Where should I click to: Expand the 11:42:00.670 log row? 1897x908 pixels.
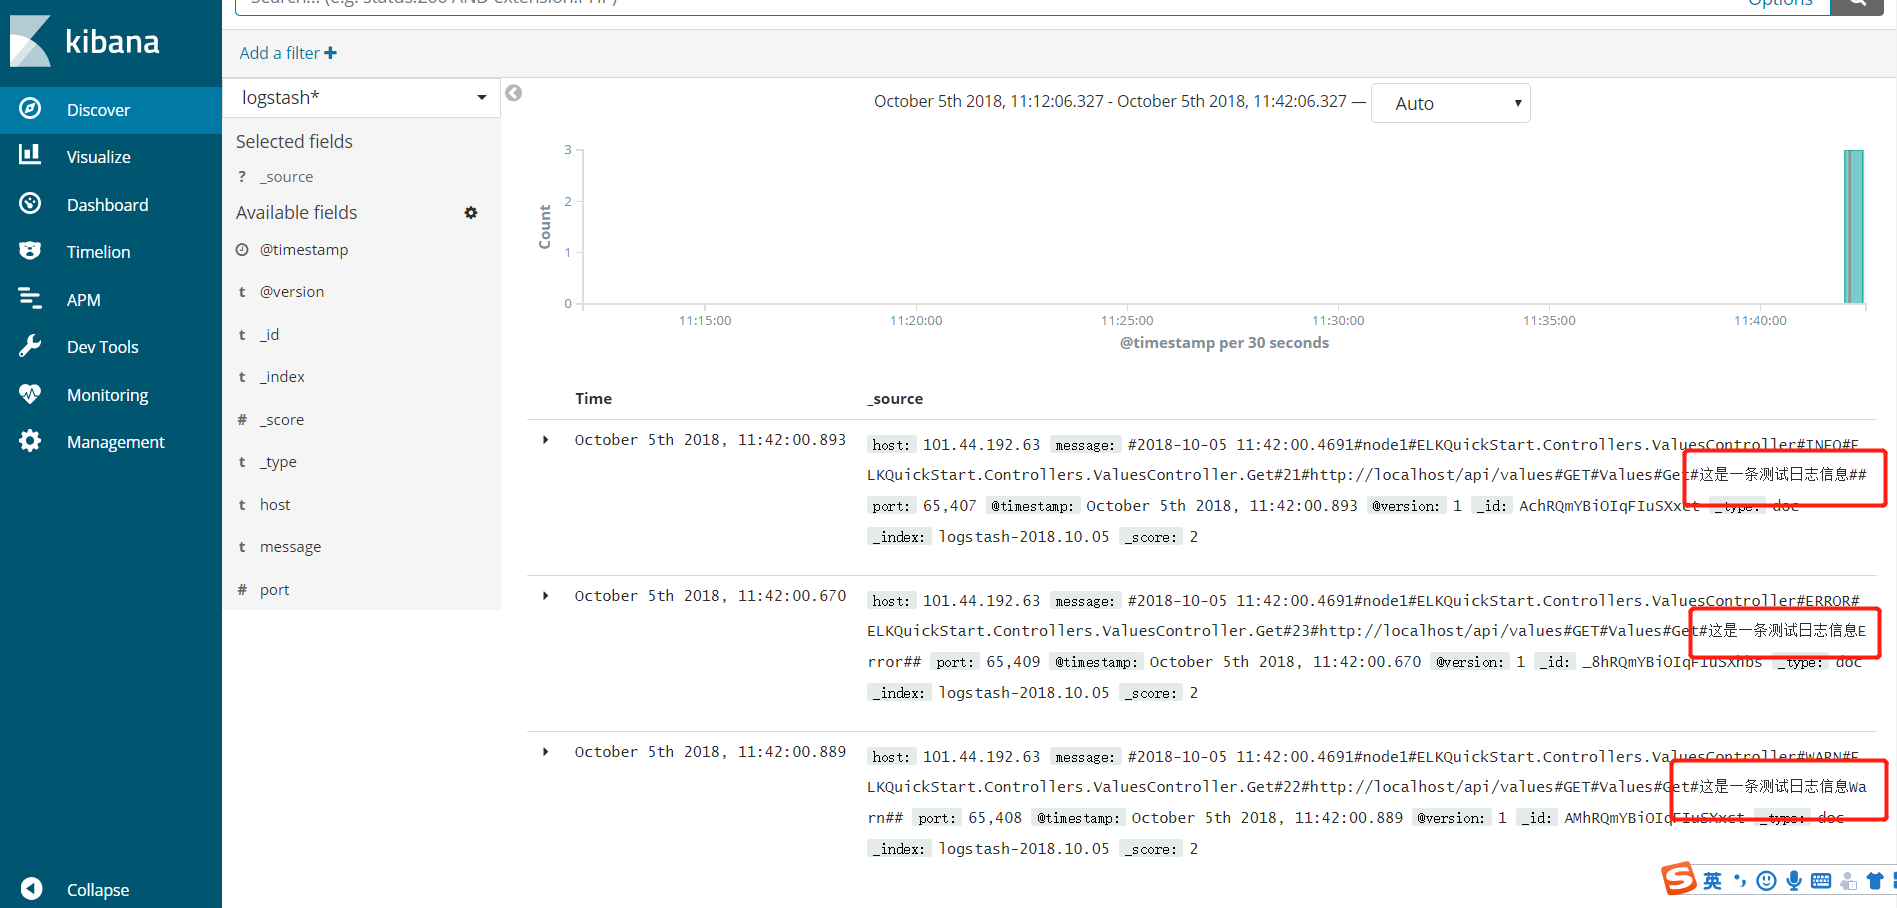545,596
